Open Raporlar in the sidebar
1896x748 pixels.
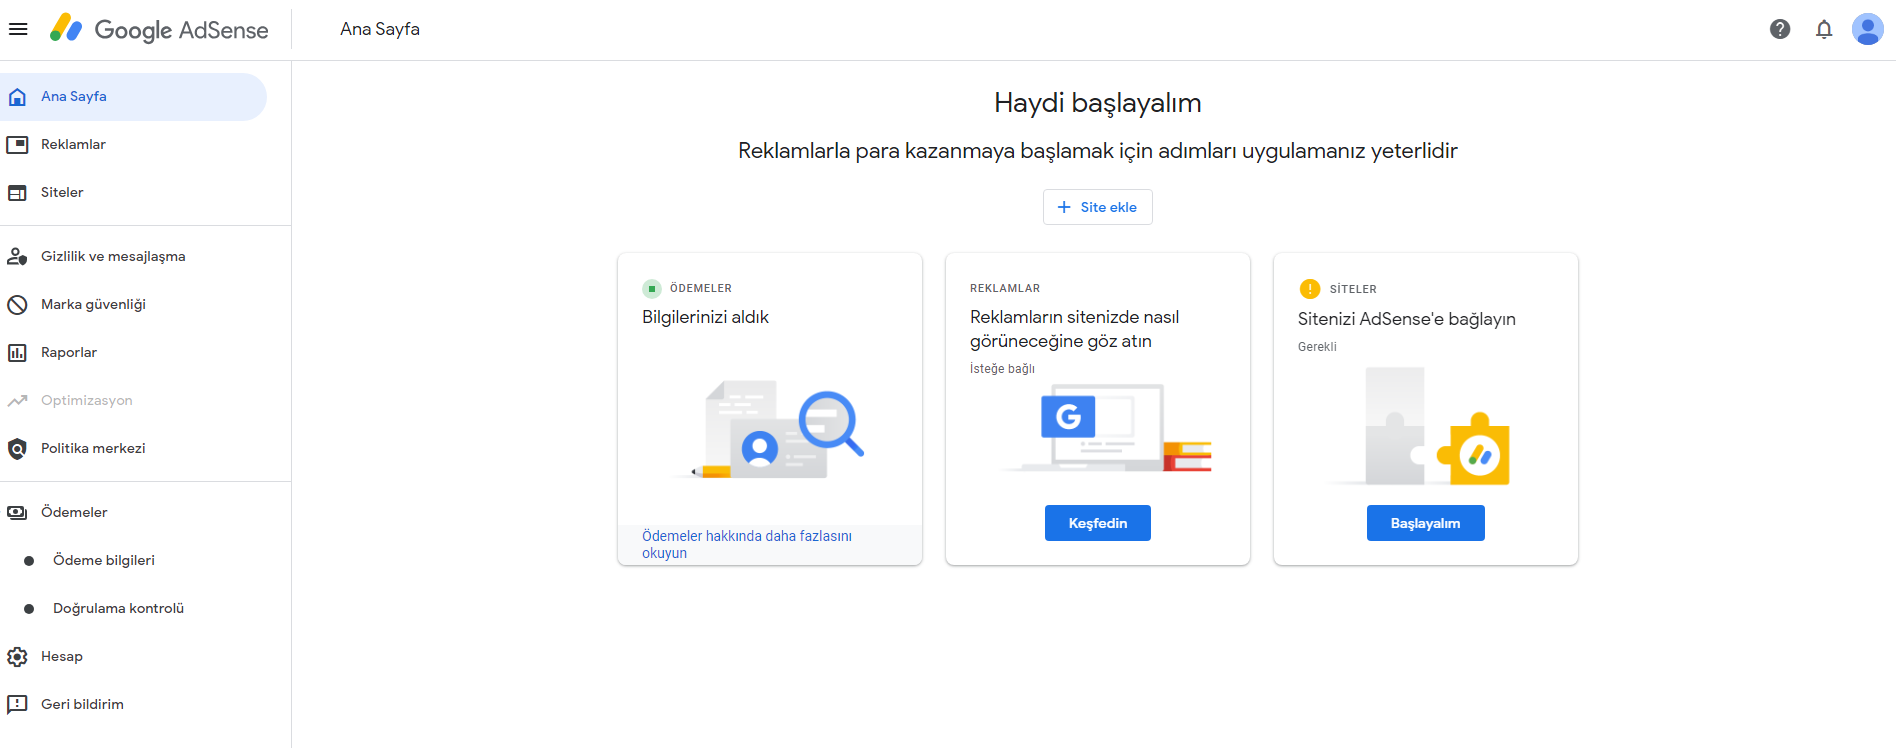pos(133,353)
